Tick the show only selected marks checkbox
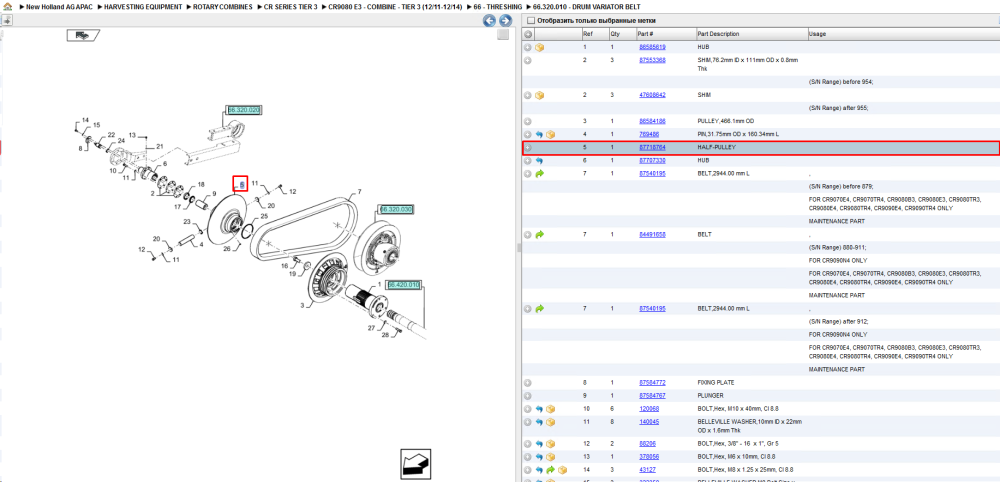1000x482 pixels. pyautogui.click(x=530, y=20)
